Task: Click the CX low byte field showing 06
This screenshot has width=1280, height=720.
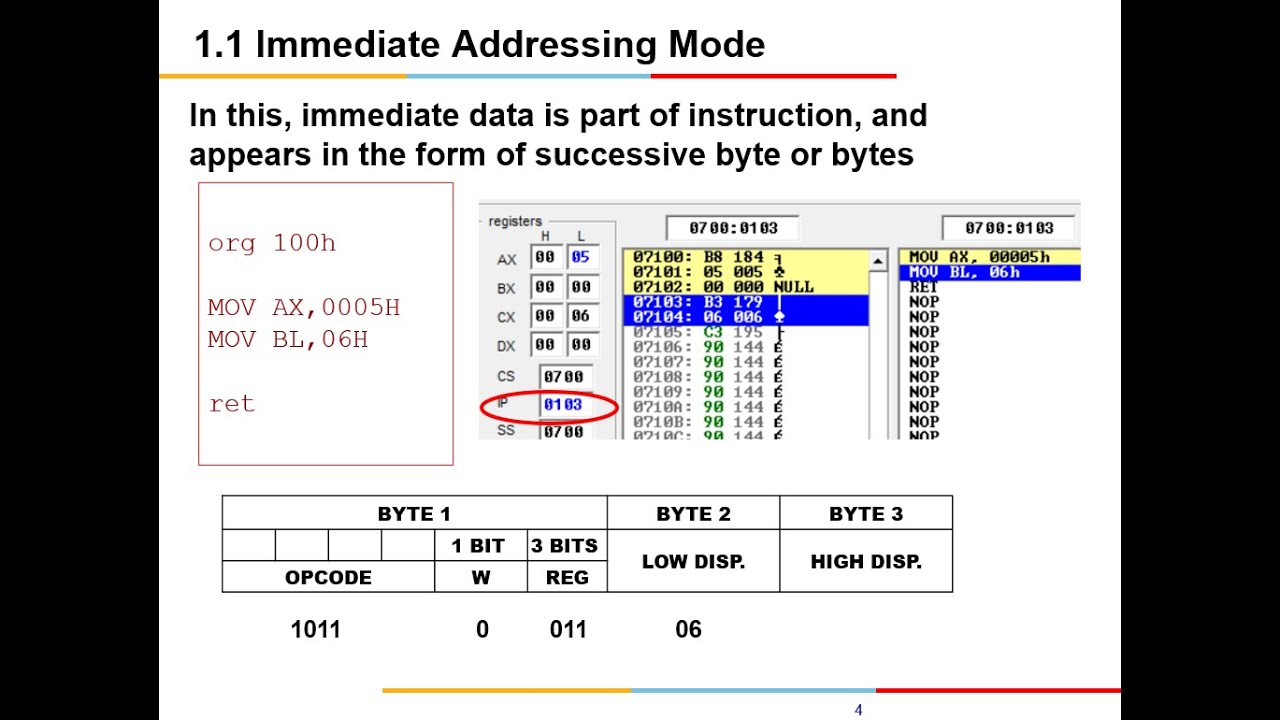Action: pos(581,315)
